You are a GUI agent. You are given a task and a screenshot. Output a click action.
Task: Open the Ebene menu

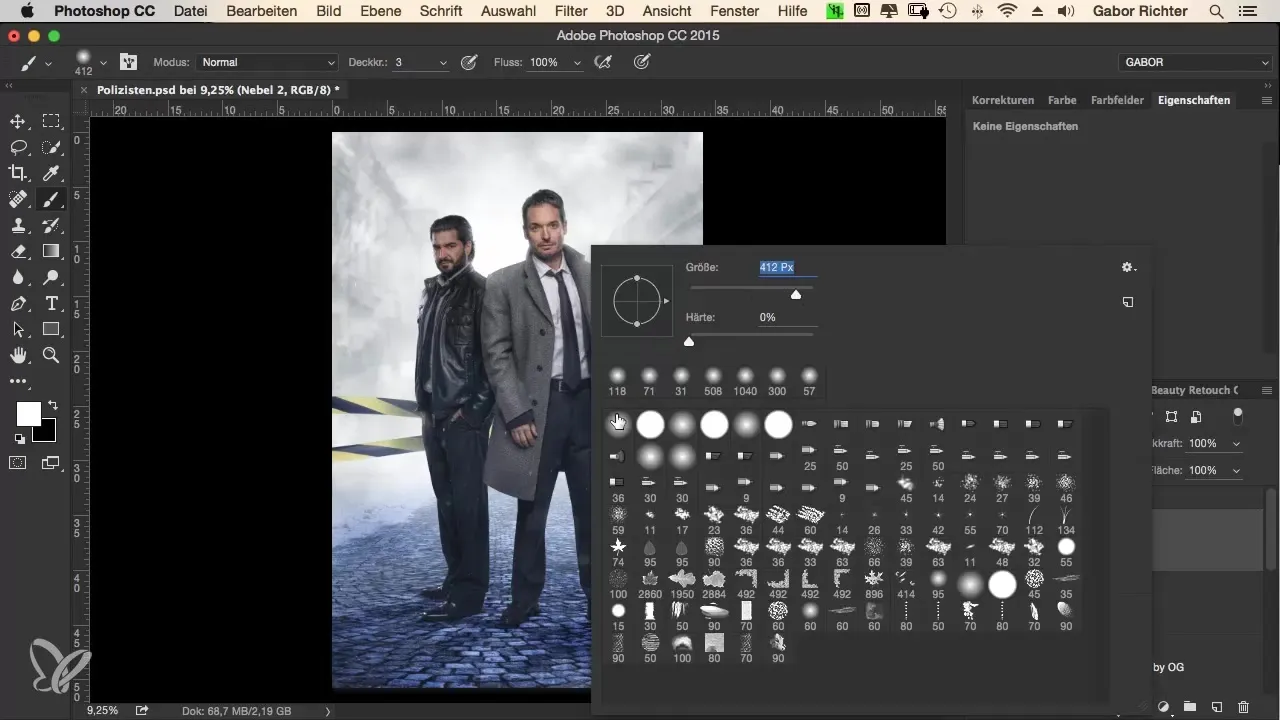tap(381, 11)
